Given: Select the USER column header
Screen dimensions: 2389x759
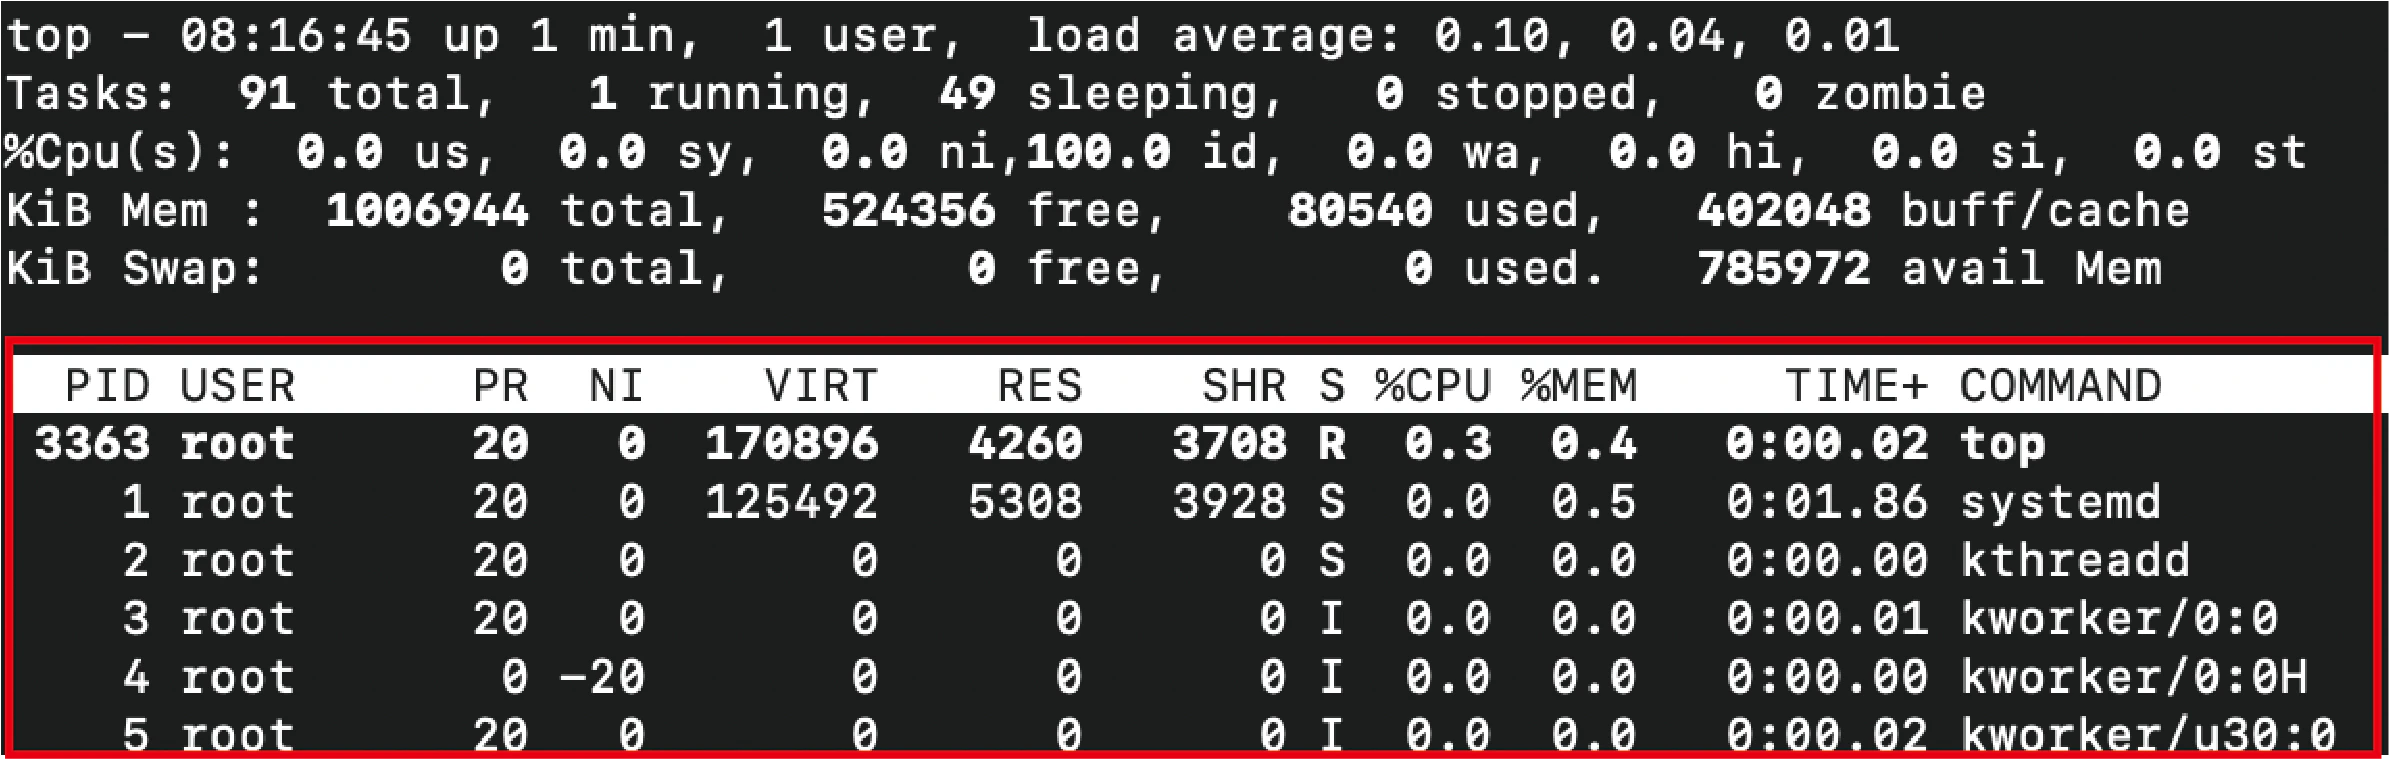Looking at the screenshot, I should tap(238, 386).
